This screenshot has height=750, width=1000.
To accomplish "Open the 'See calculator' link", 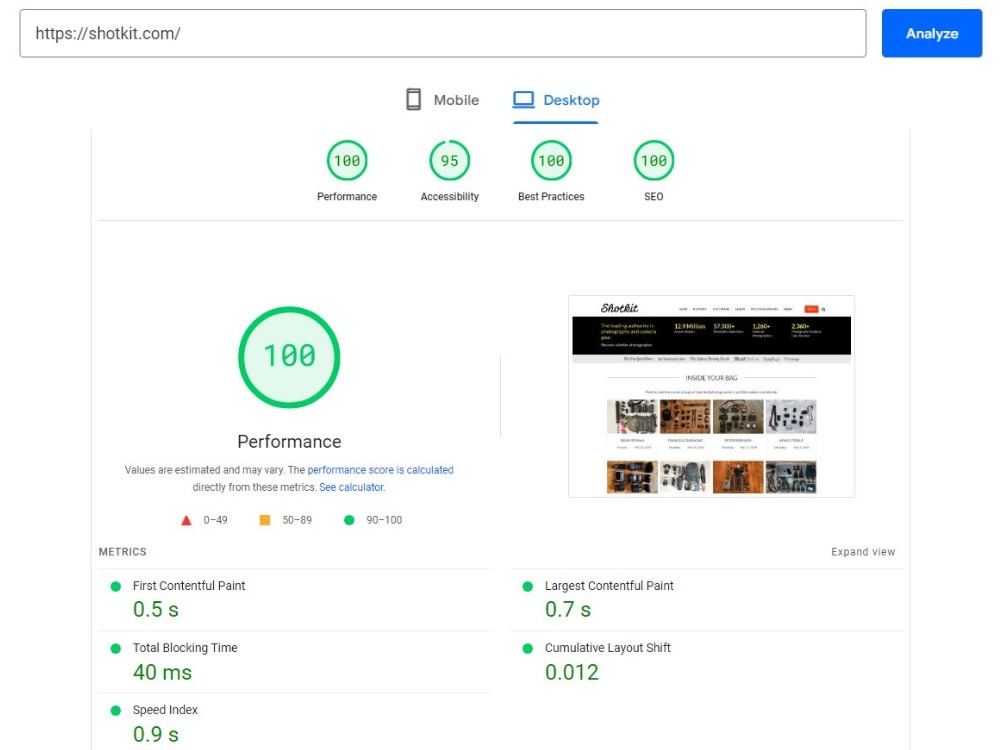I will (x=351, y=487).
